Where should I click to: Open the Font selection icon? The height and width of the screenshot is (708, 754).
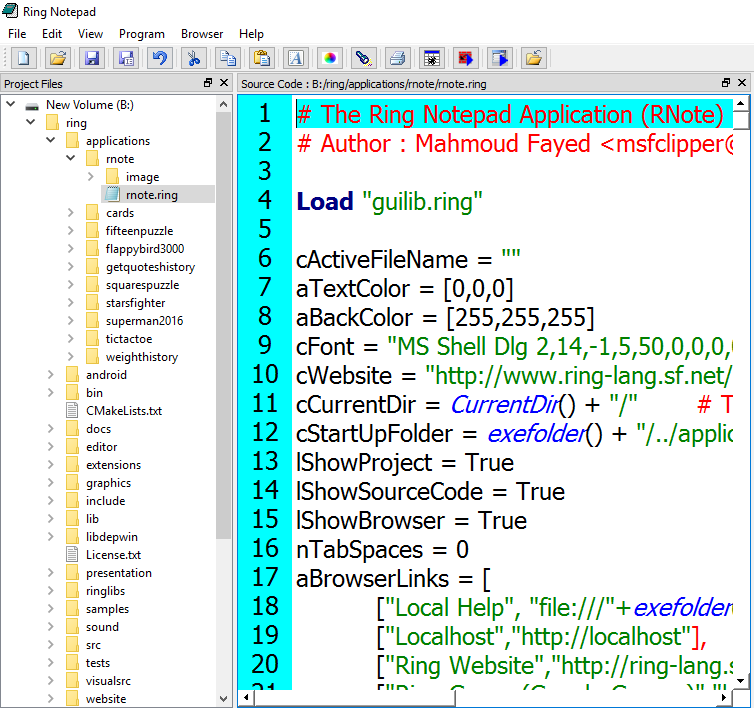(295, 58)
